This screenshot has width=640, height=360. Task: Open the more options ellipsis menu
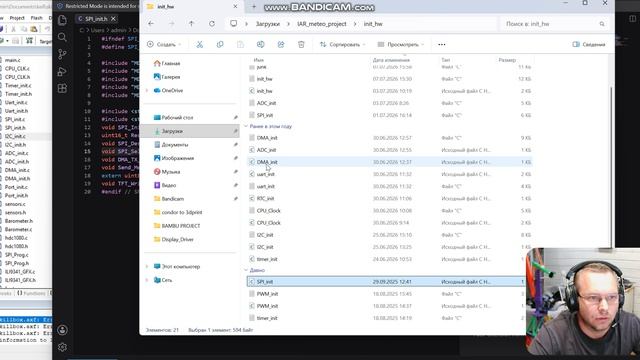tap(442, 44)
